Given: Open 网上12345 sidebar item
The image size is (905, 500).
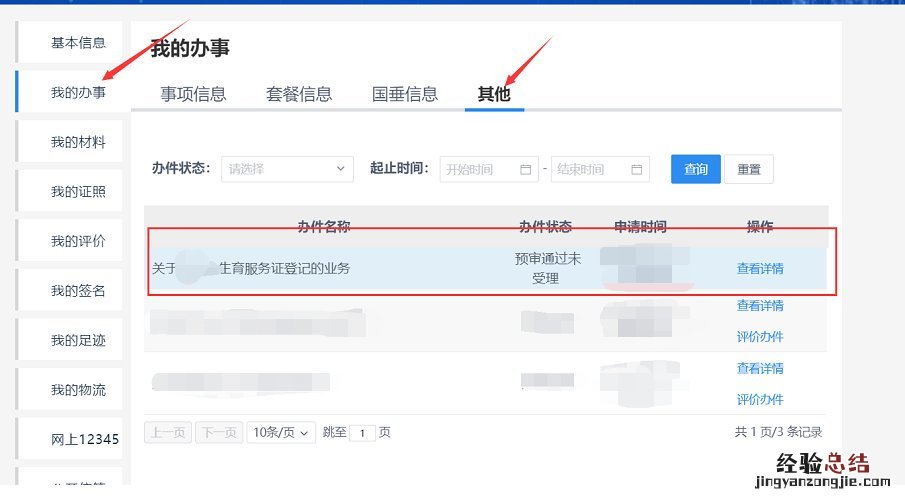Looking at the screenshot, I should 70,439.
